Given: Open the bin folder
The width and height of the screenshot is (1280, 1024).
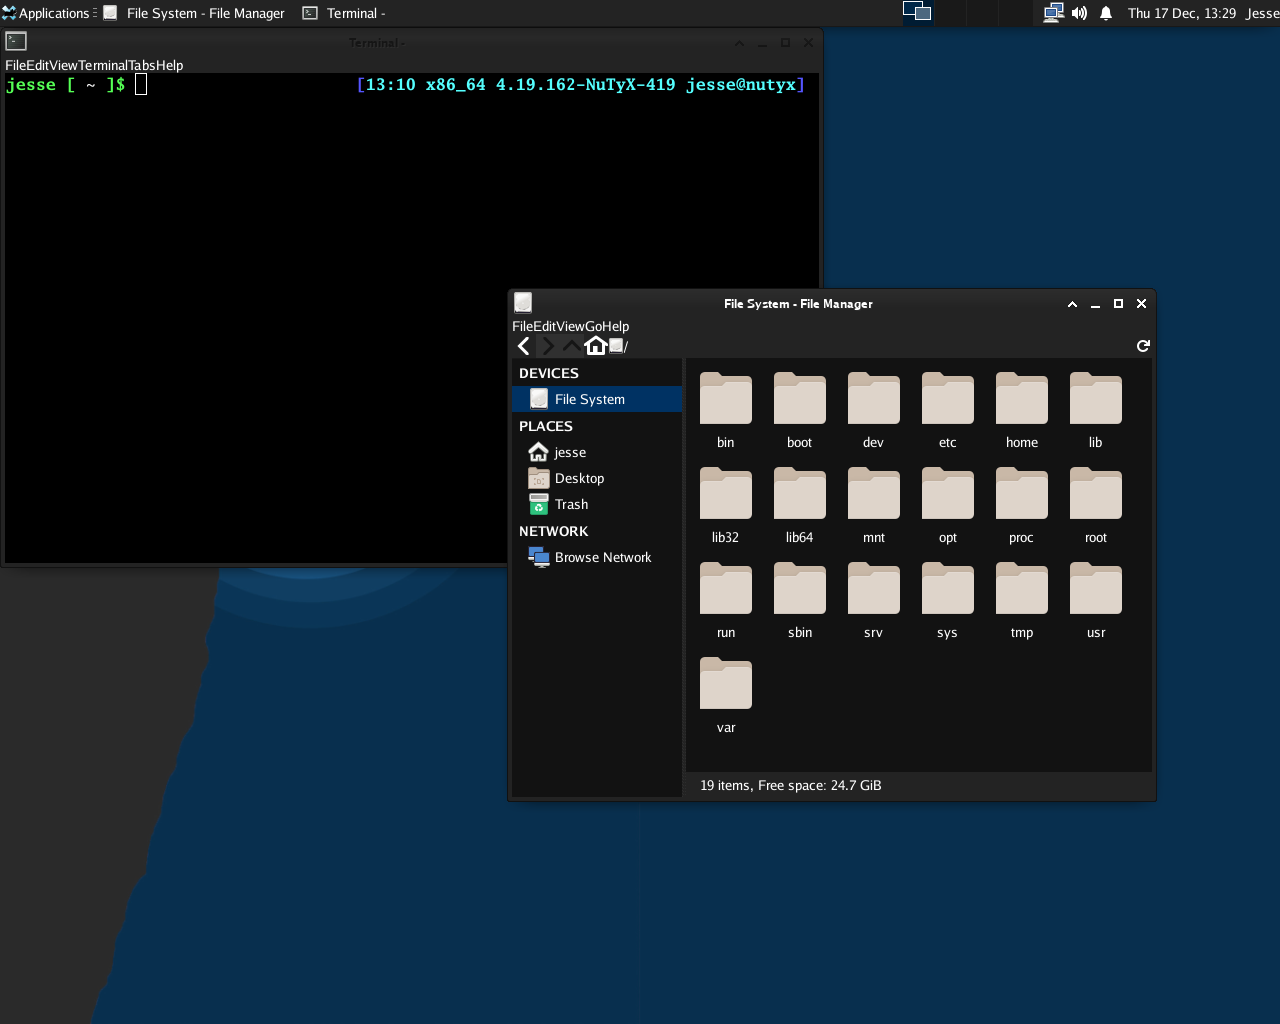Looking at the screenshot, I should coord(726,411).
